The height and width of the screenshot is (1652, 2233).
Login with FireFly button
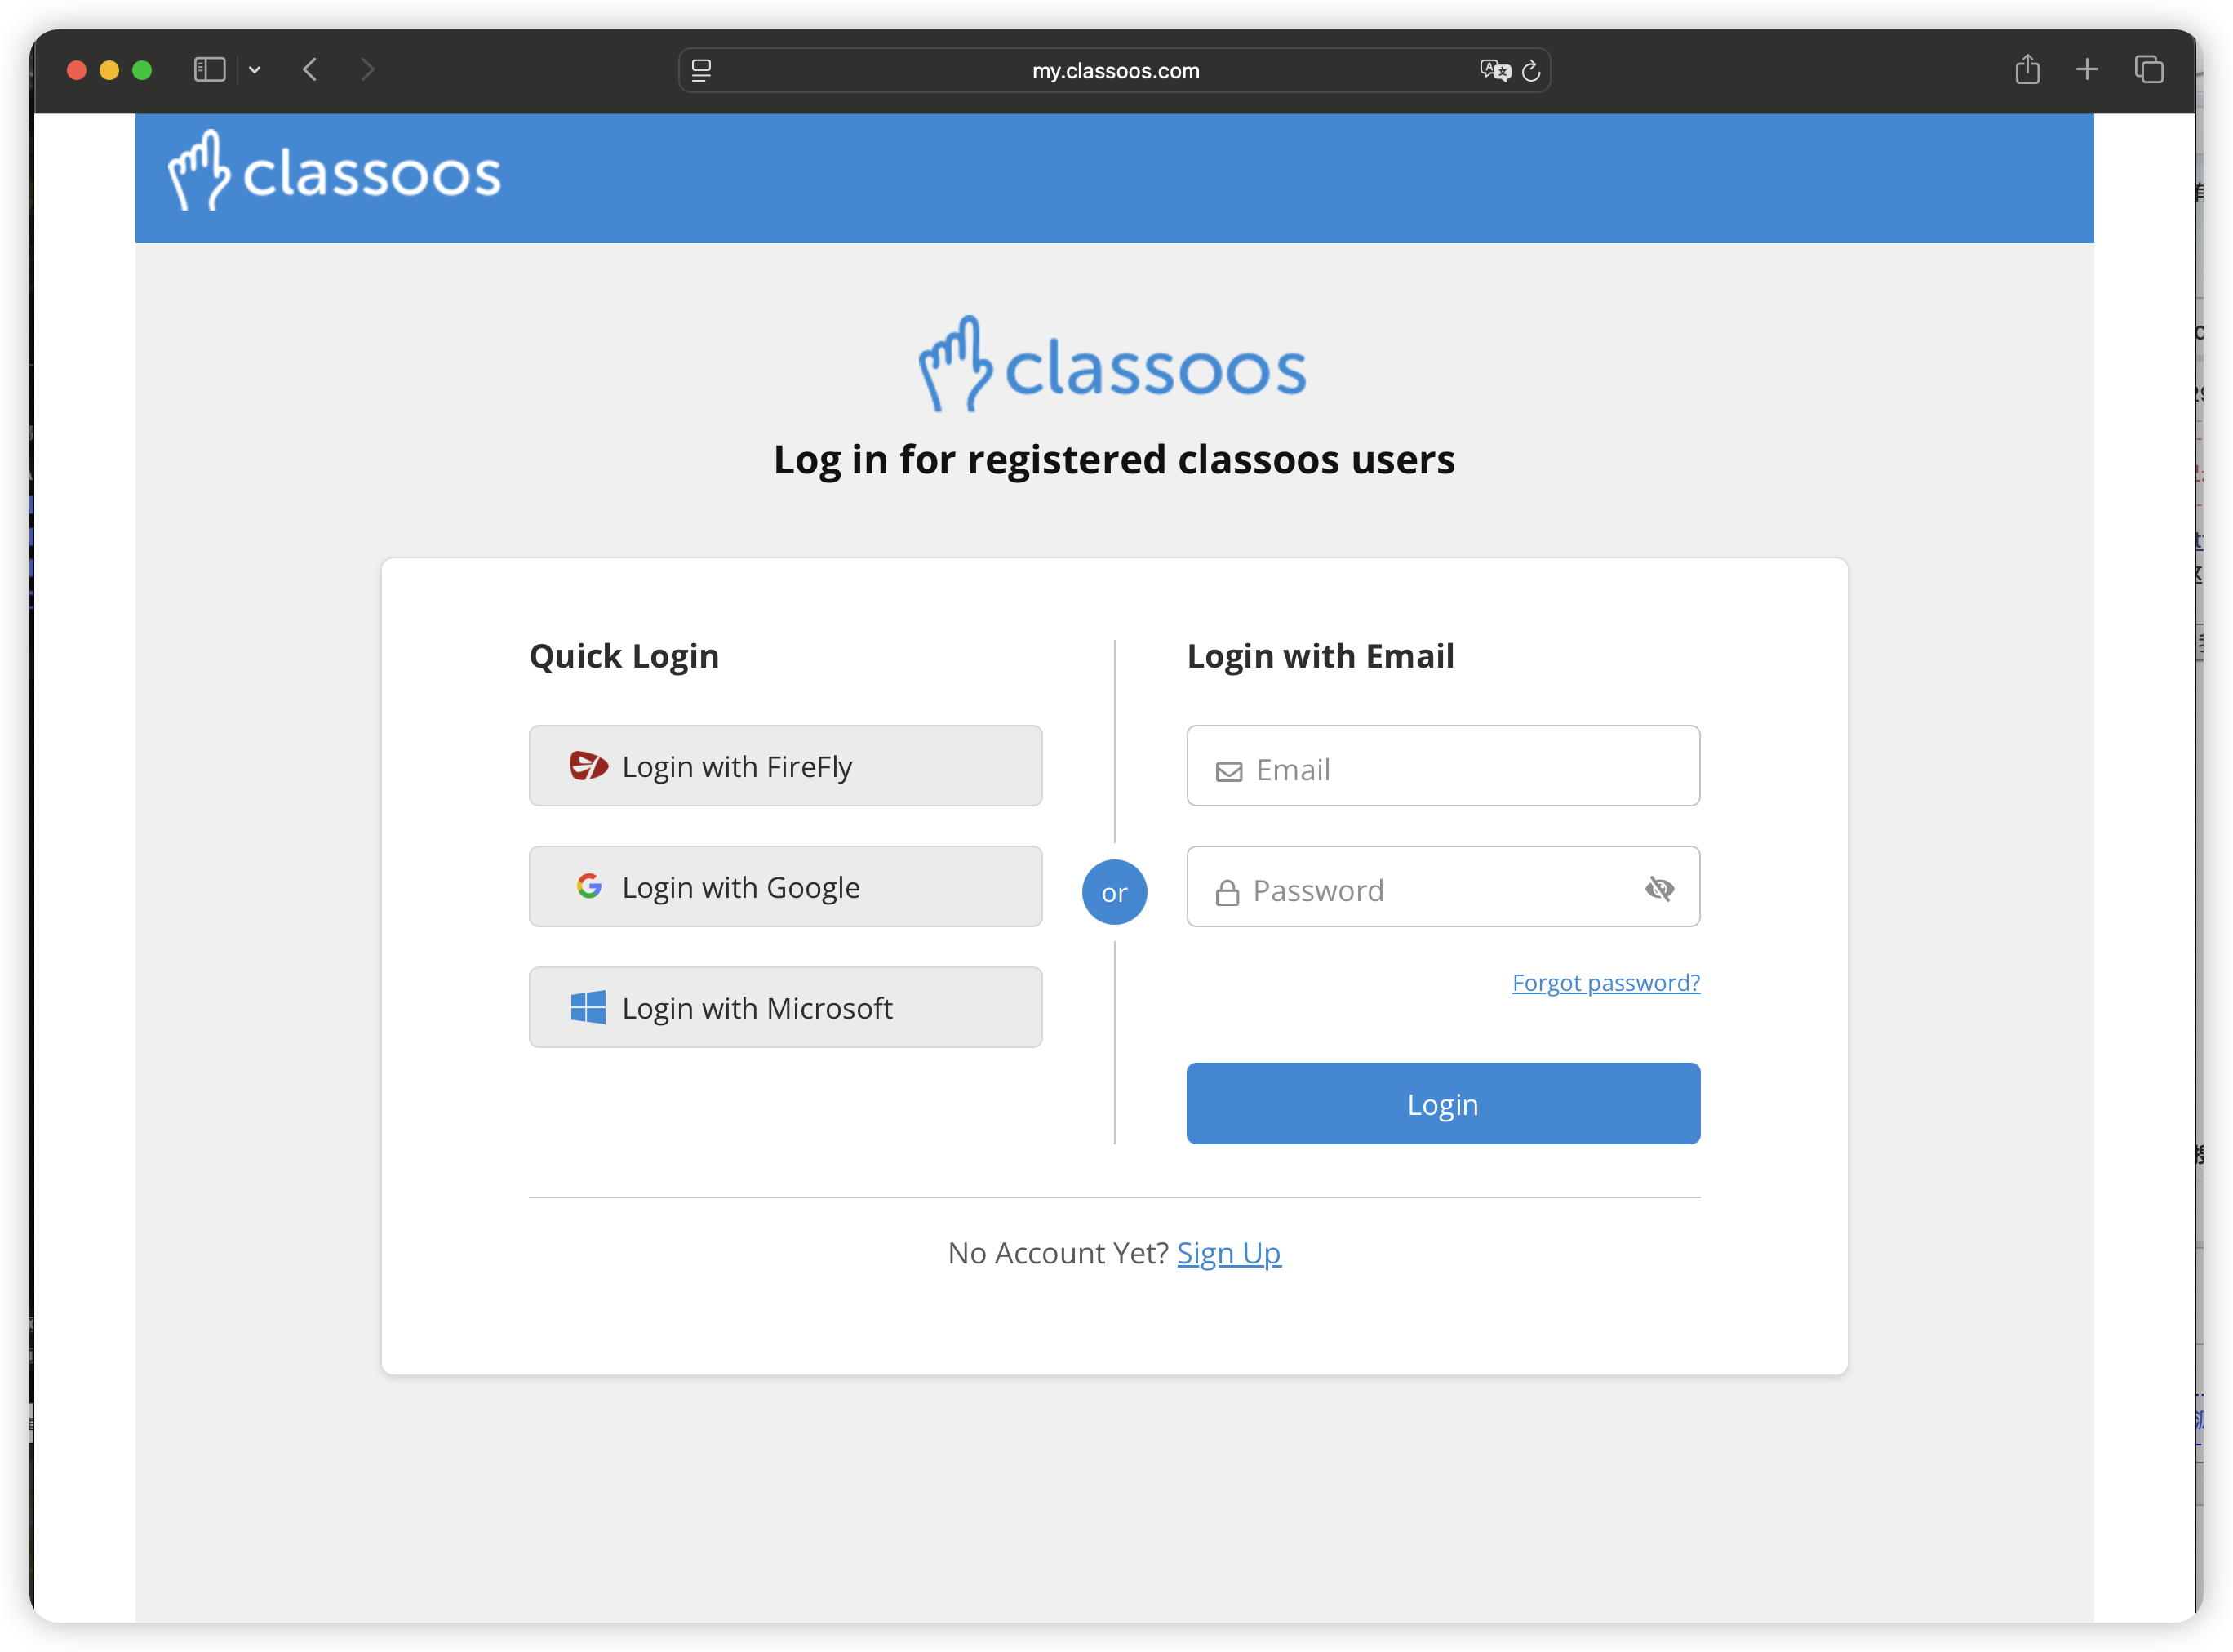pos(785,766)
